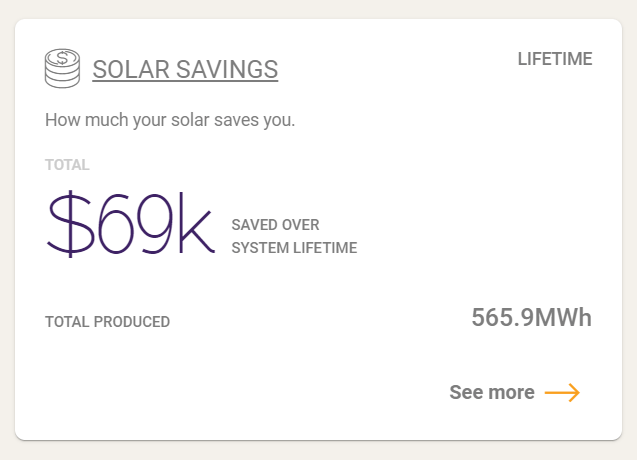Click the orange right arrow icon
The image size is (637, 460).
[562, 392]
